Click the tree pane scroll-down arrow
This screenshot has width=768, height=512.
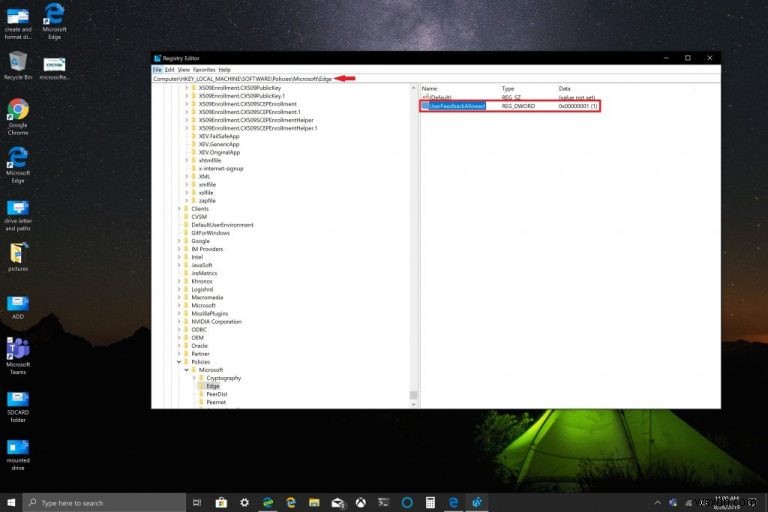click(x=414, y=404)
